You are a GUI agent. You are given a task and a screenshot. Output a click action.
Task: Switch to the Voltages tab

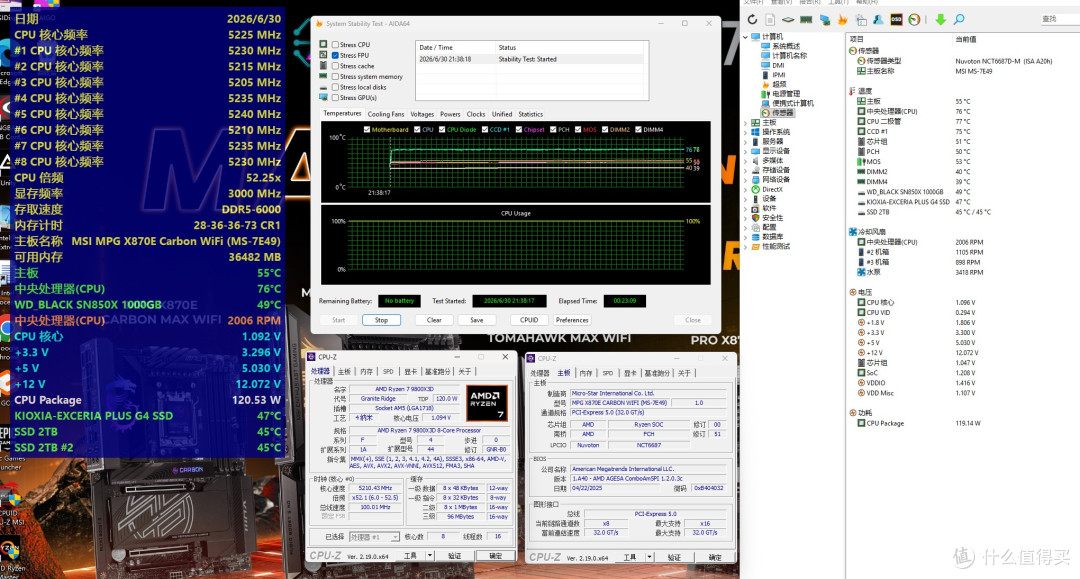(x=422, y=114)
